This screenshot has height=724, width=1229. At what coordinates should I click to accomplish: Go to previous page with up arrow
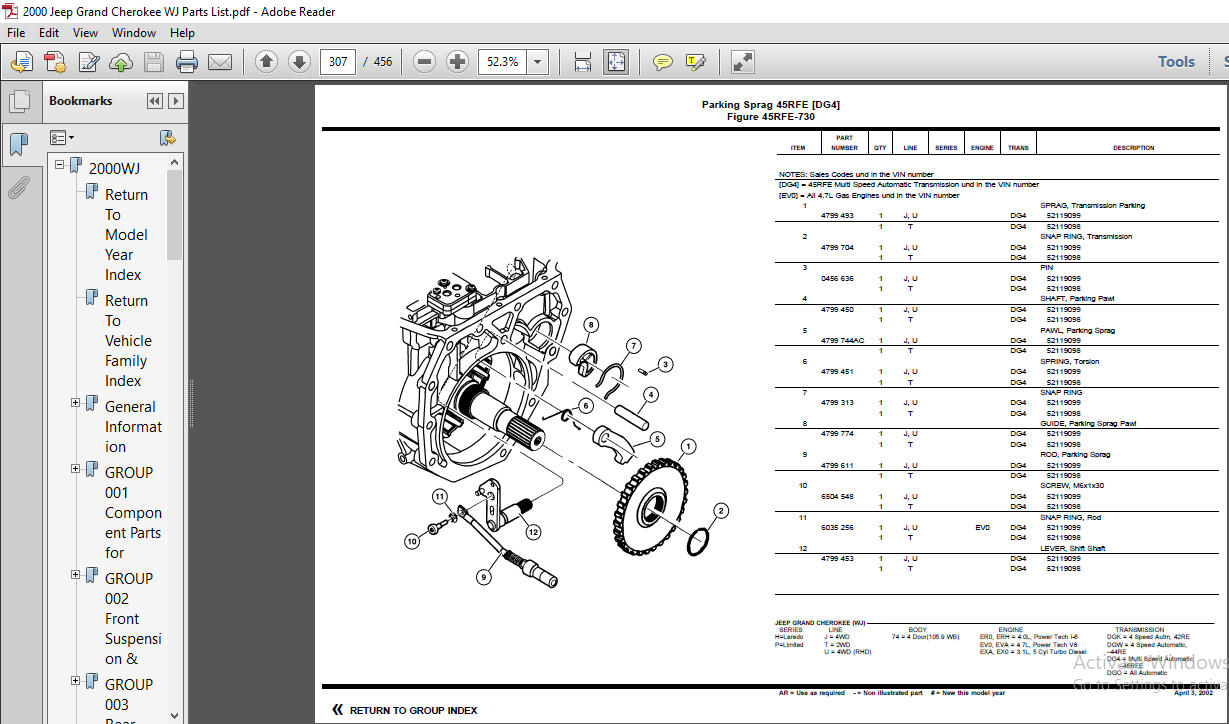click(x=266, y=62)
